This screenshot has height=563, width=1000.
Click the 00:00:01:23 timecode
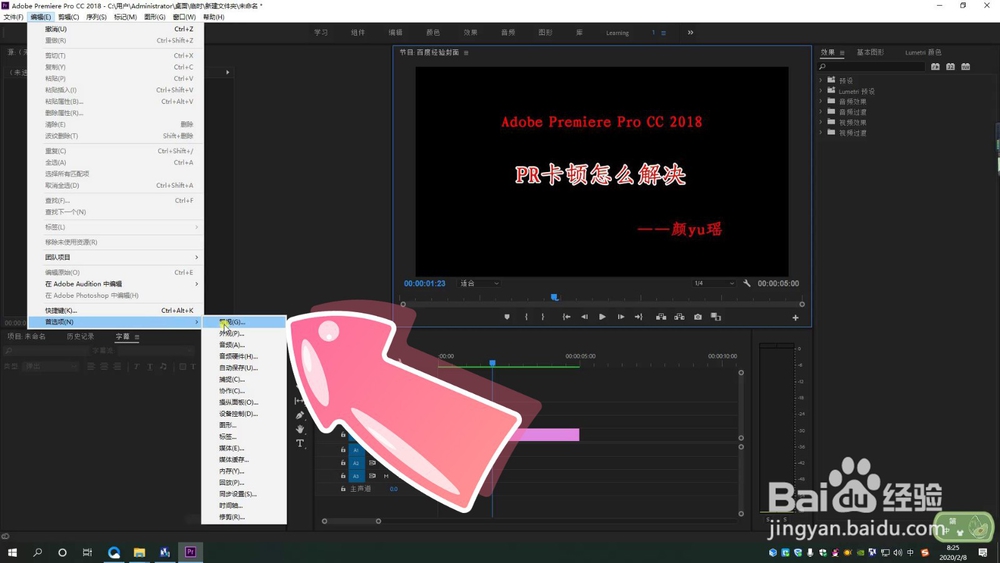[x=425, y=283]
